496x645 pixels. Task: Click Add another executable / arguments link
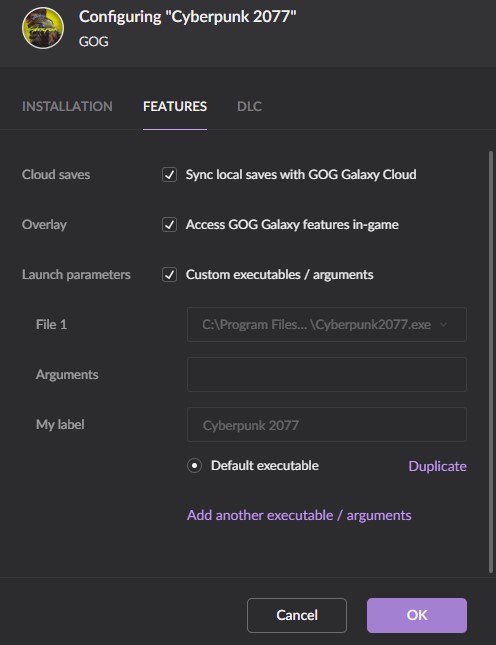pyautogui.click(x=299, y=515)
